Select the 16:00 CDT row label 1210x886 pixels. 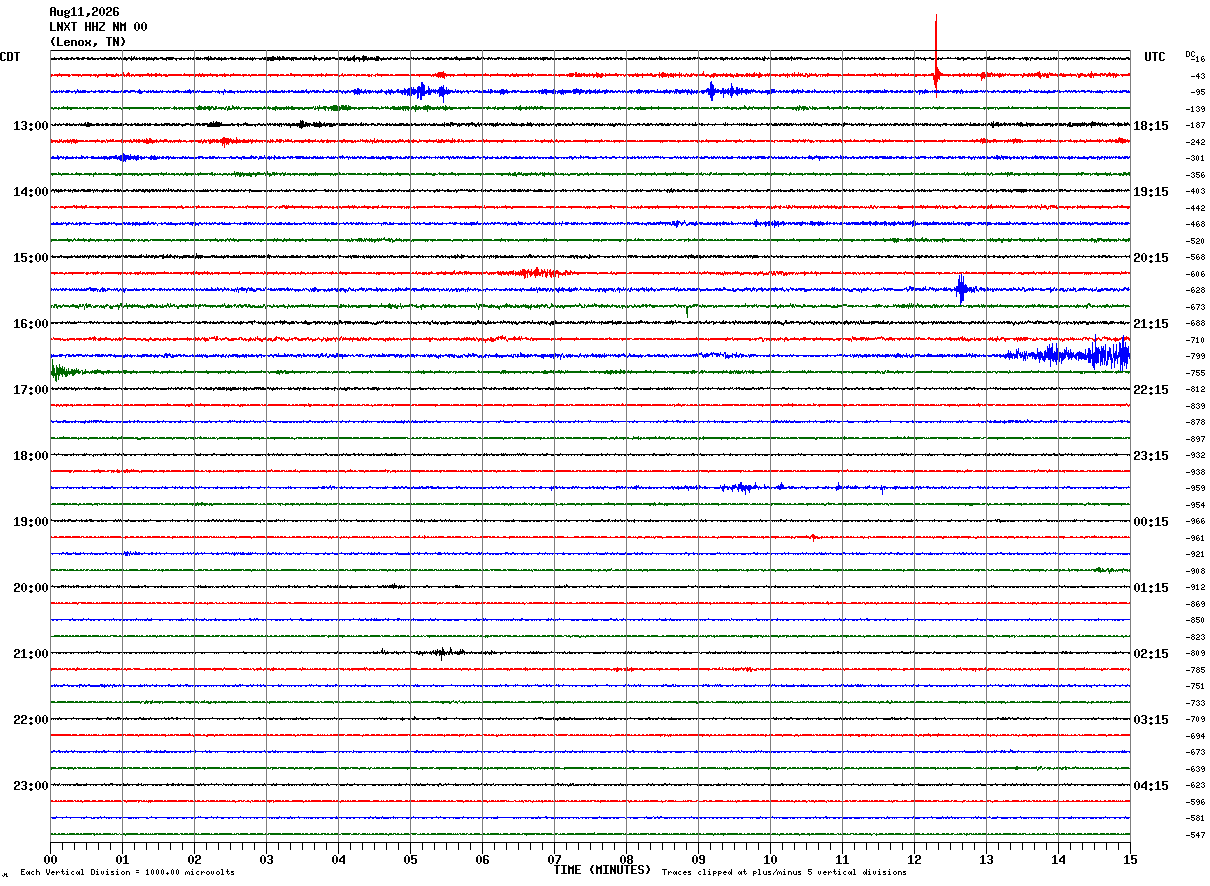(31, 324)
